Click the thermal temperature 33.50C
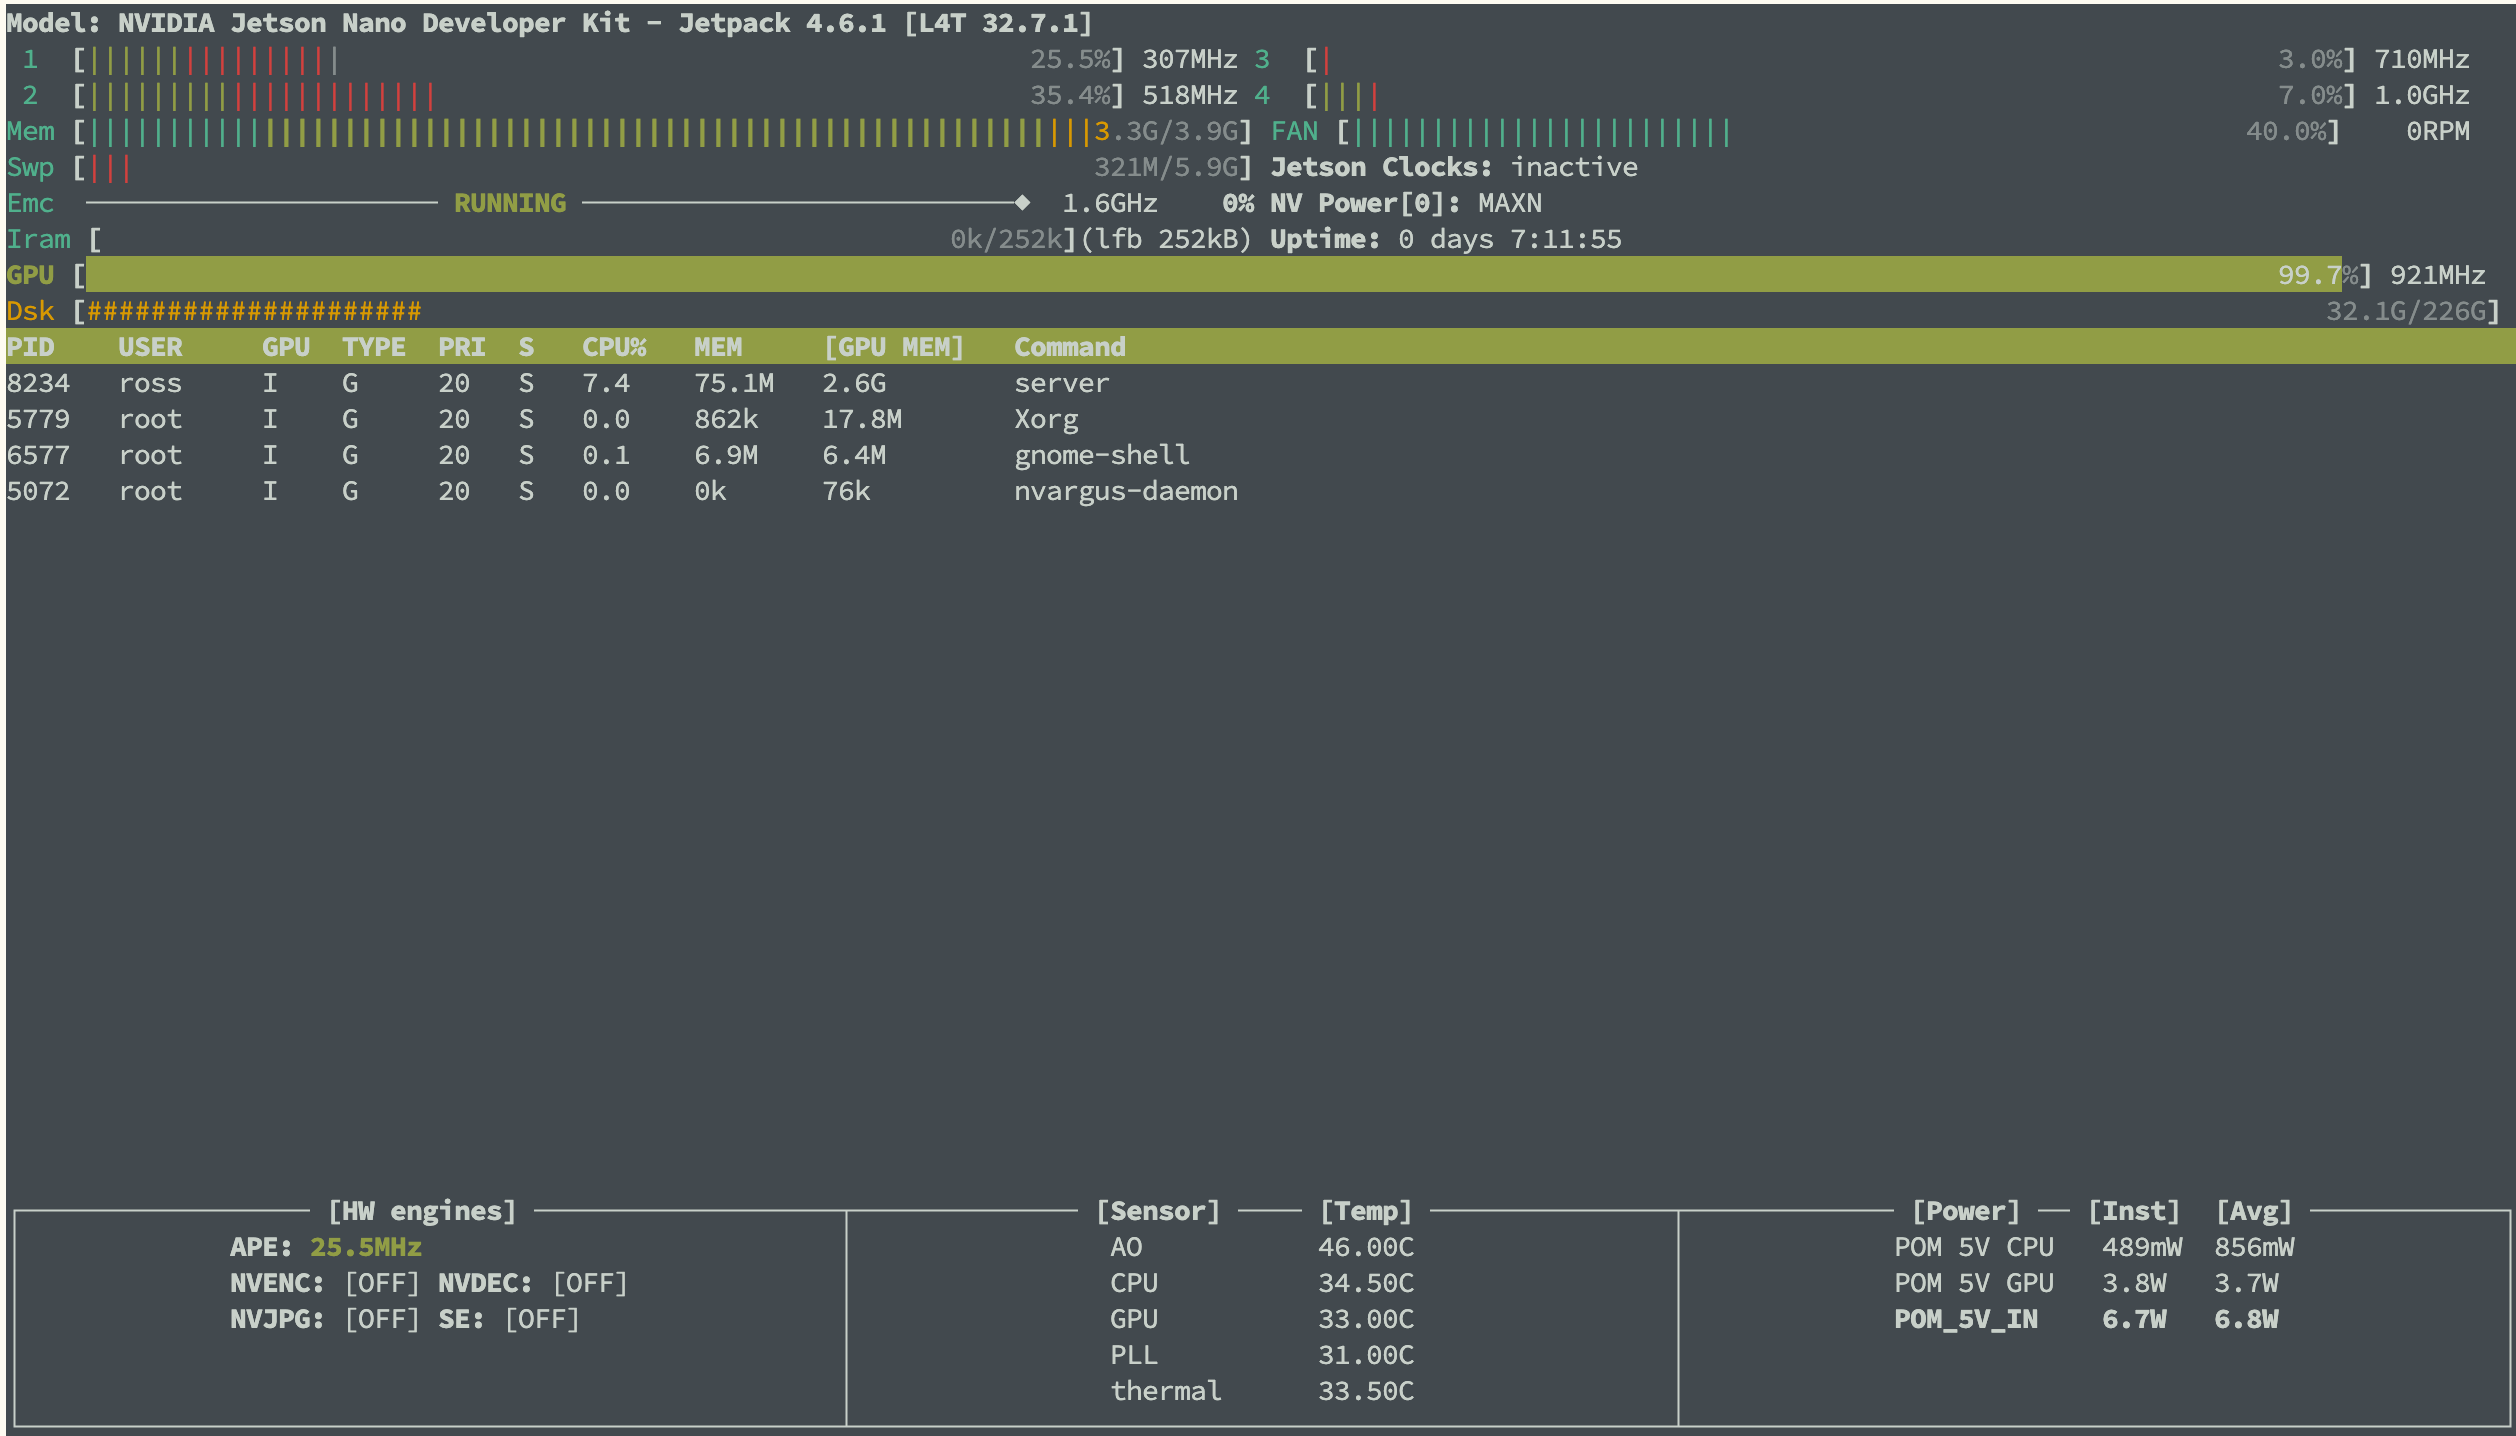 coord(1366,1391)
